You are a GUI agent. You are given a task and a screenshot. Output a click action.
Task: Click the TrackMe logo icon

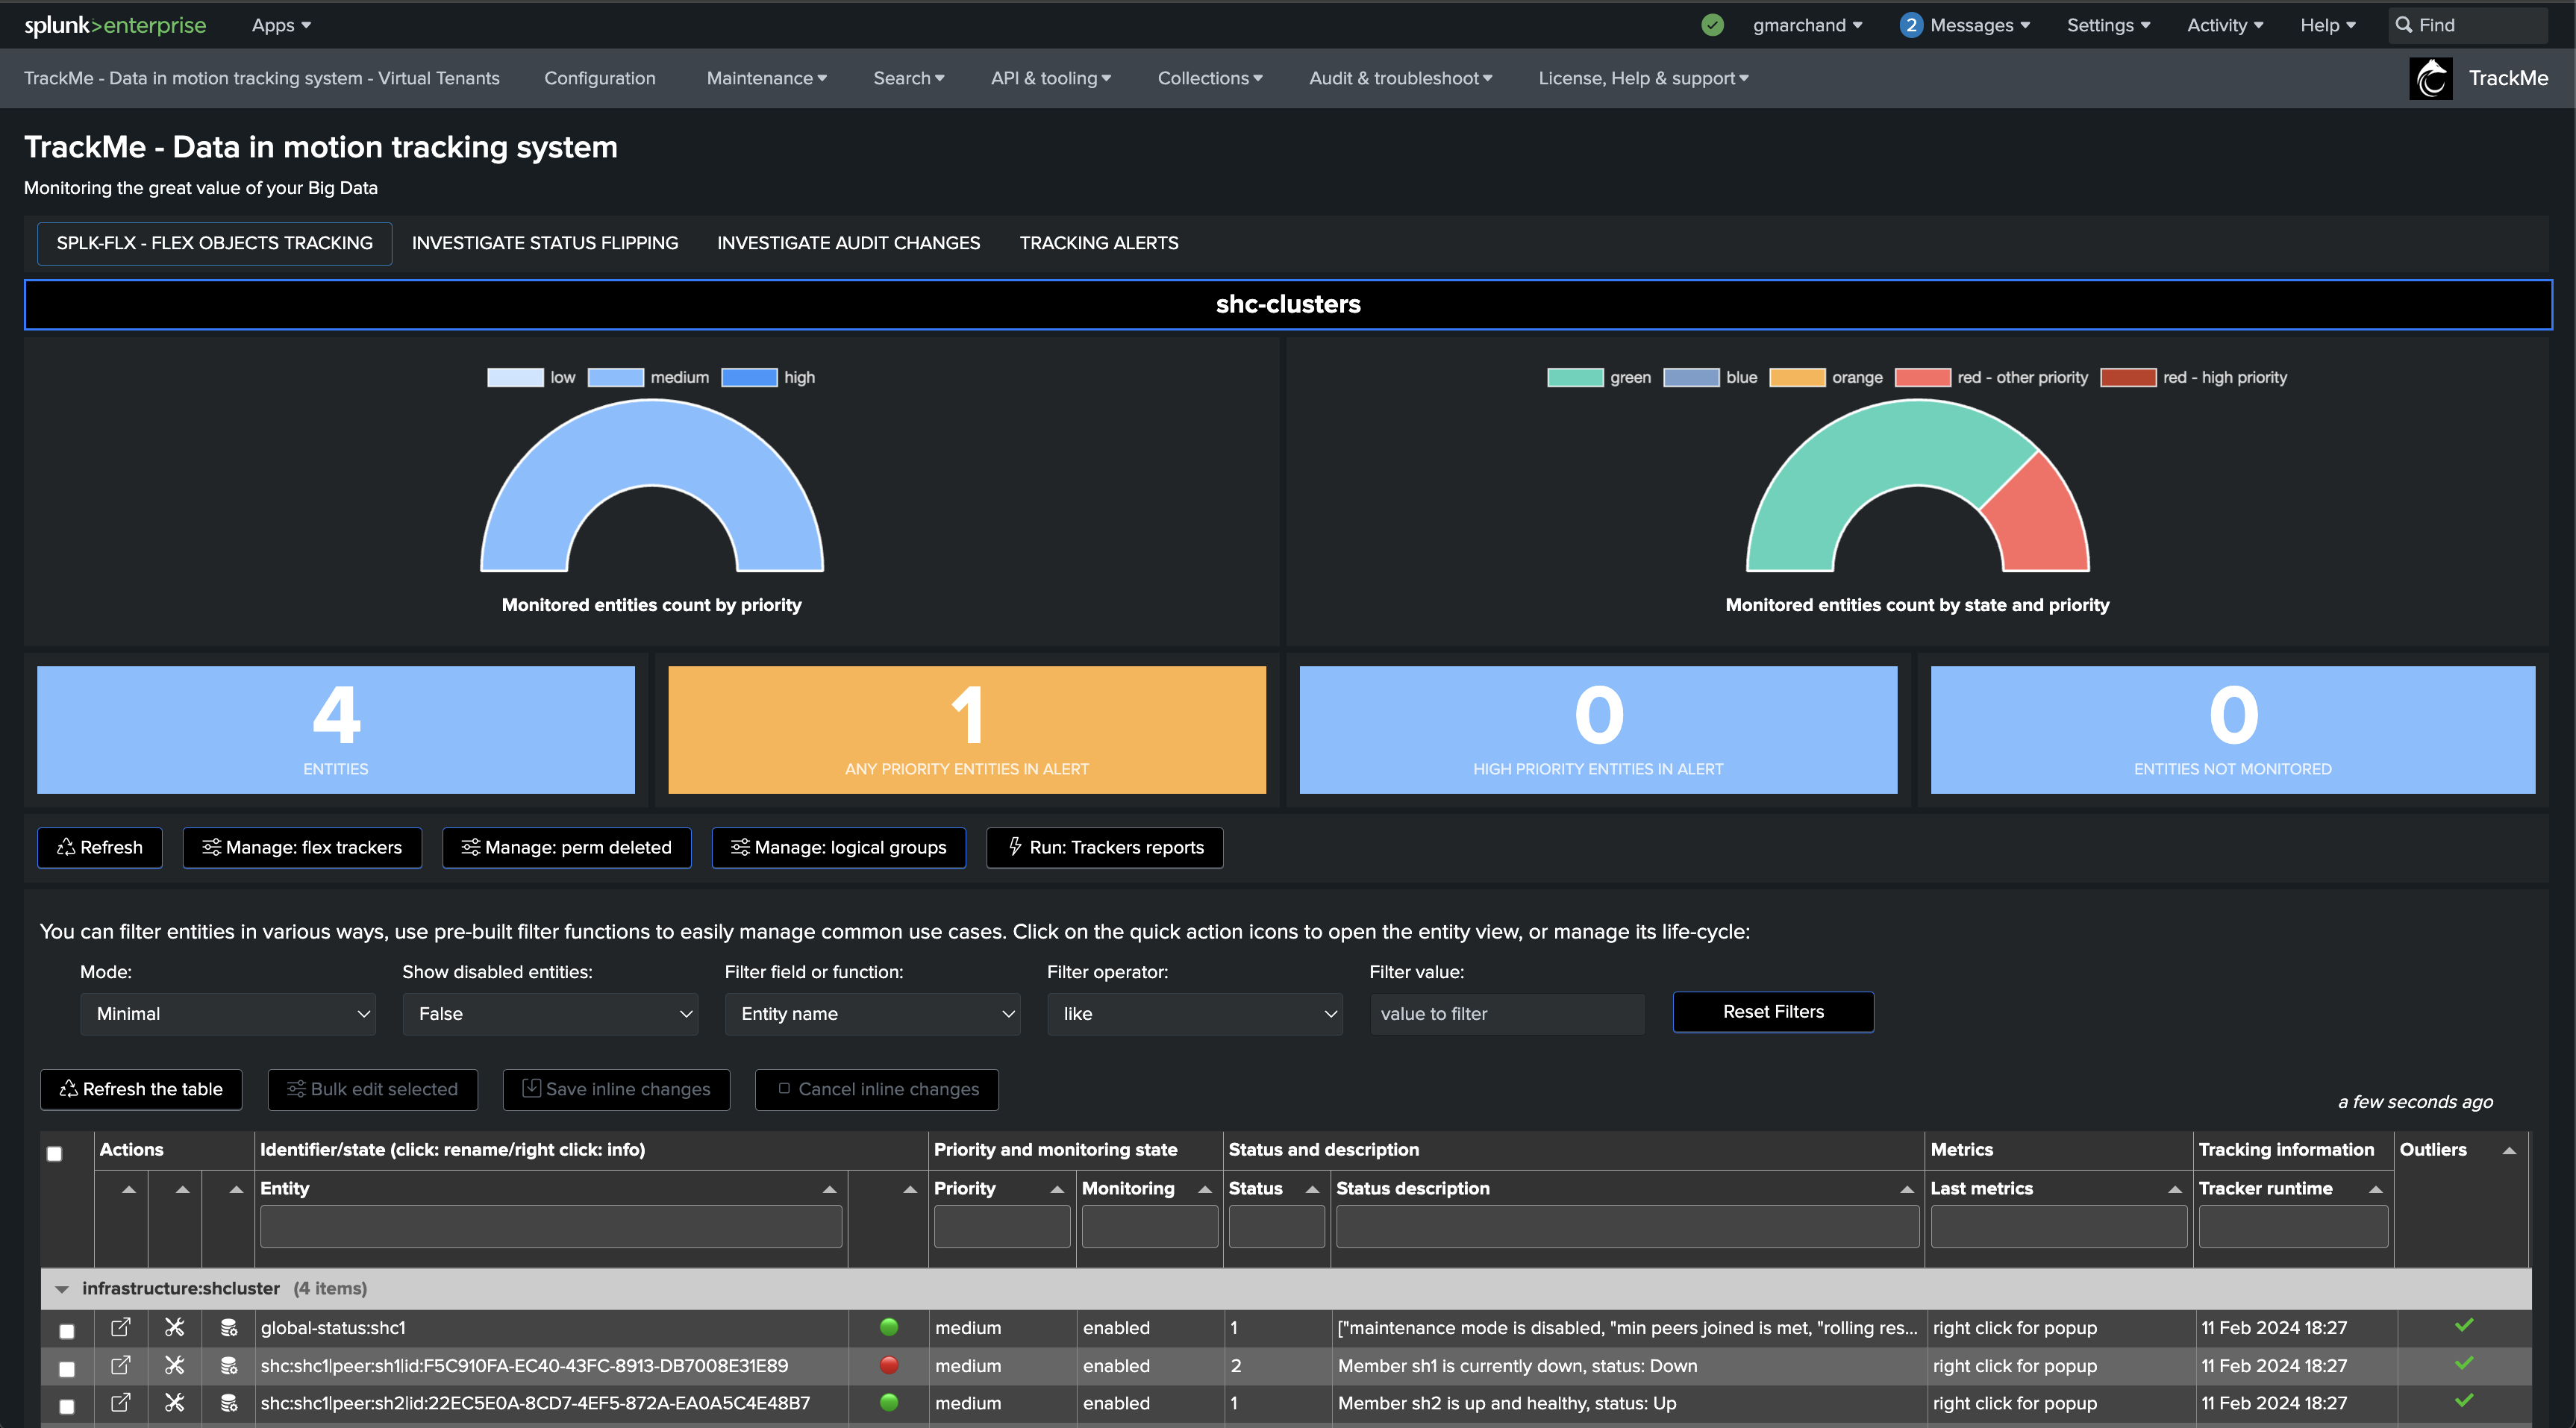click(x=2431, y=78)
